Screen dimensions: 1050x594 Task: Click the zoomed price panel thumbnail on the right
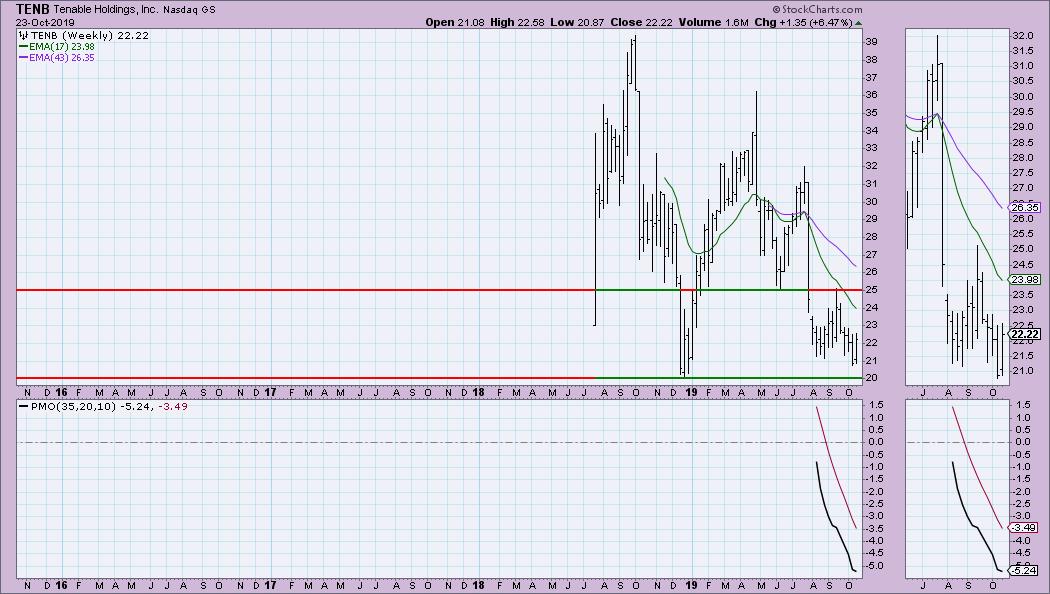click(956, 207)
